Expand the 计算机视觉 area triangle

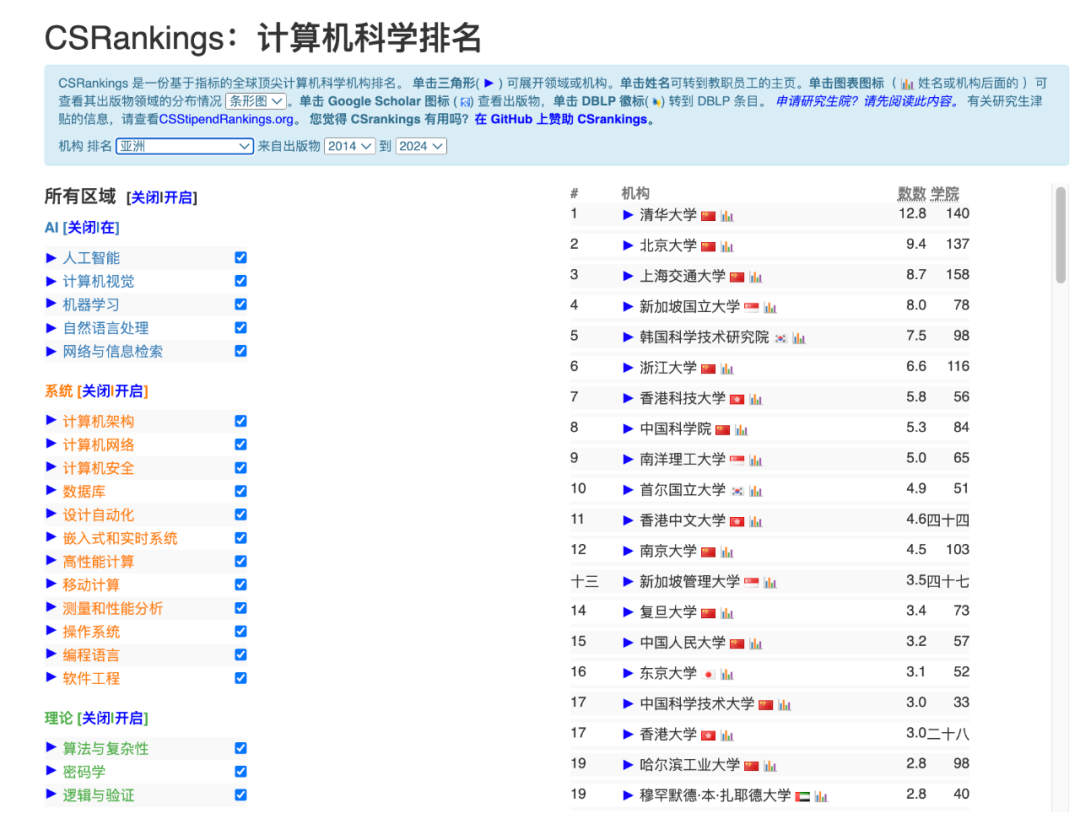pyautogui.click(x=52, y=280)
